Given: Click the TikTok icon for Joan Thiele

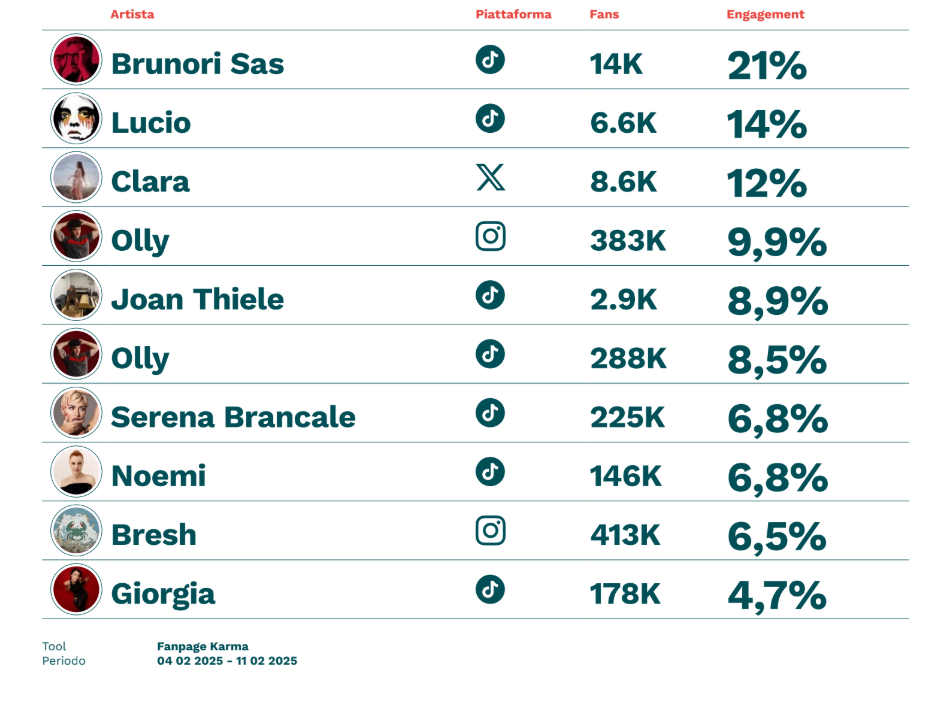Looking at the screenshot, I should pyautogui.click(x=490, y=295).
